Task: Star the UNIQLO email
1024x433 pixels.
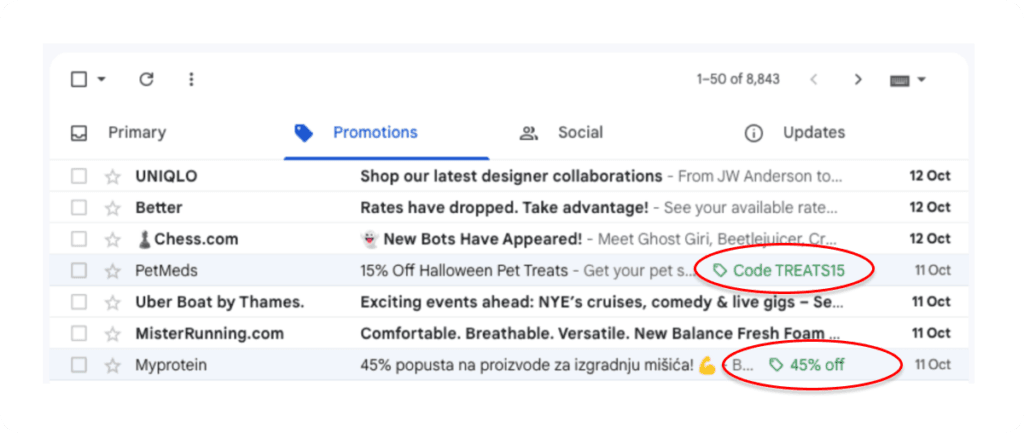Action: coord(112,177)
